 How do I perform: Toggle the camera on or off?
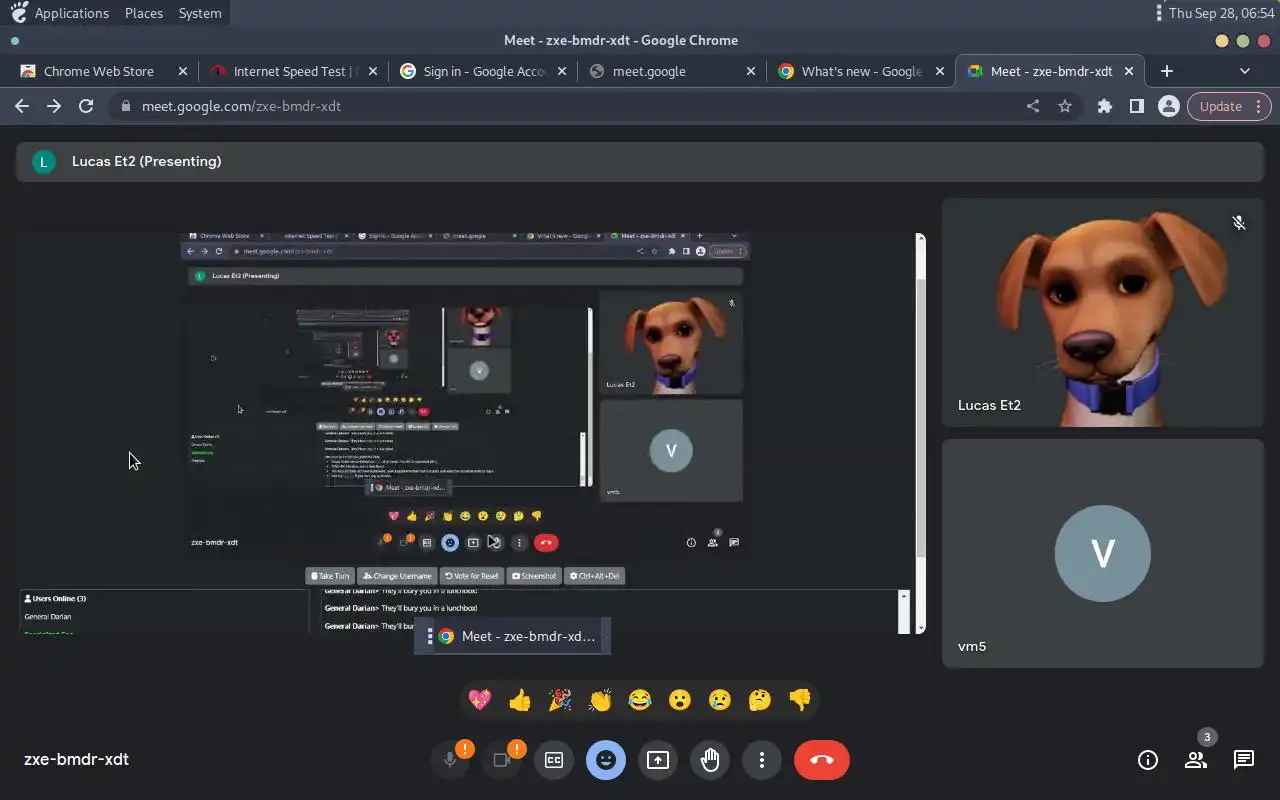point(502,760)
